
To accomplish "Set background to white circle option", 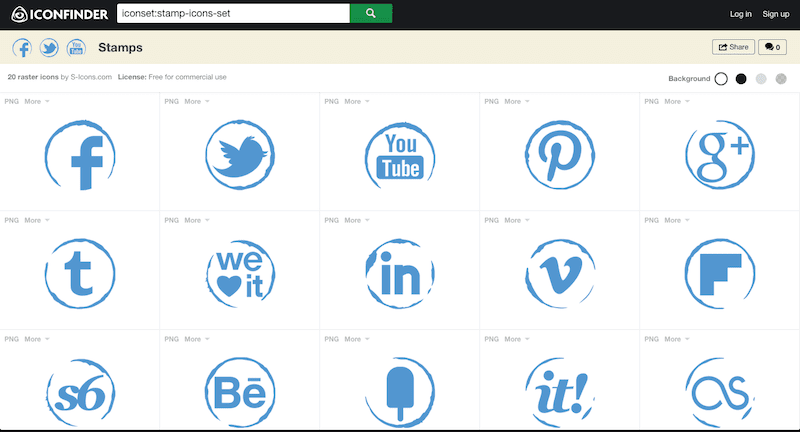I will click(x=721, y=78).
